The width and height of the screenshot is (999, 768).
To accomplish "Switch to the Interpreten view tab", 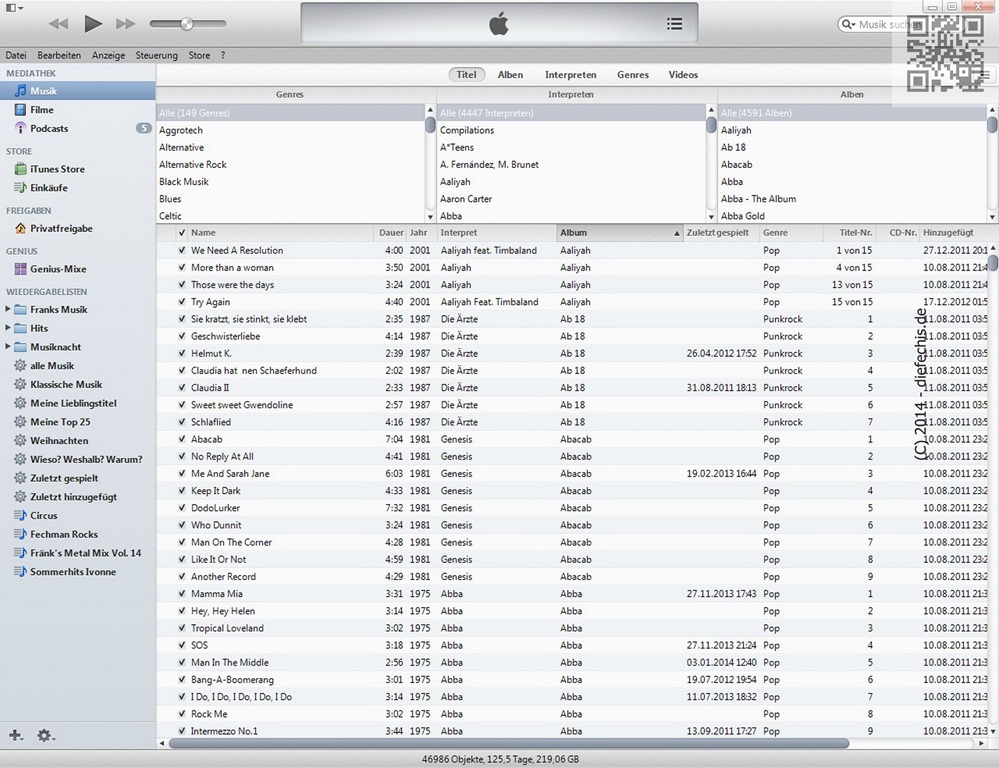I will 571,75.
